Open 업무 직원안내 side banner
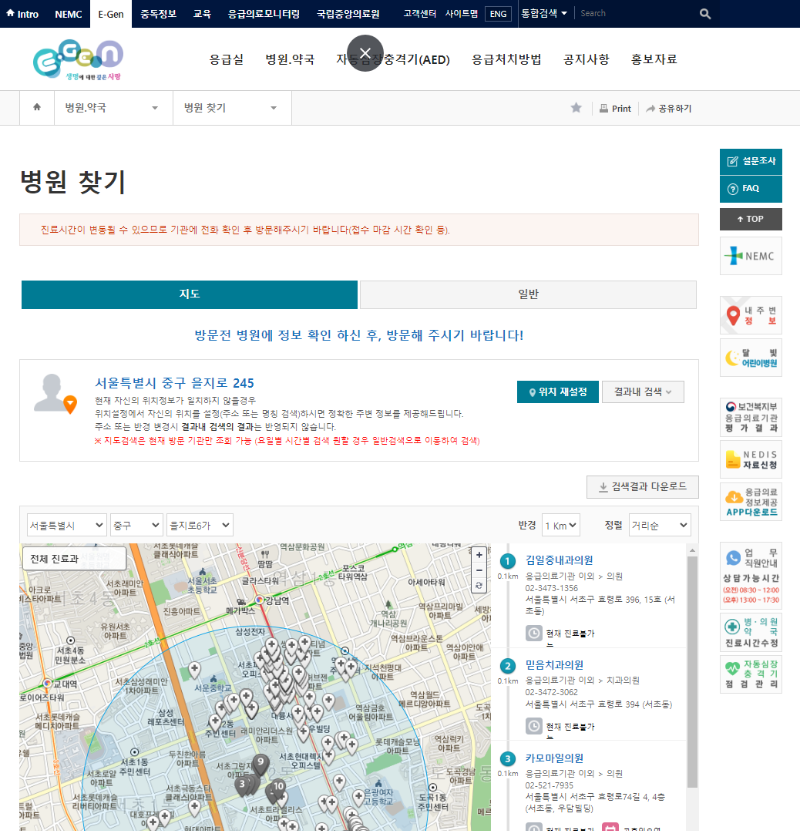This screenshot has width=800, height=831. (751, 576)
